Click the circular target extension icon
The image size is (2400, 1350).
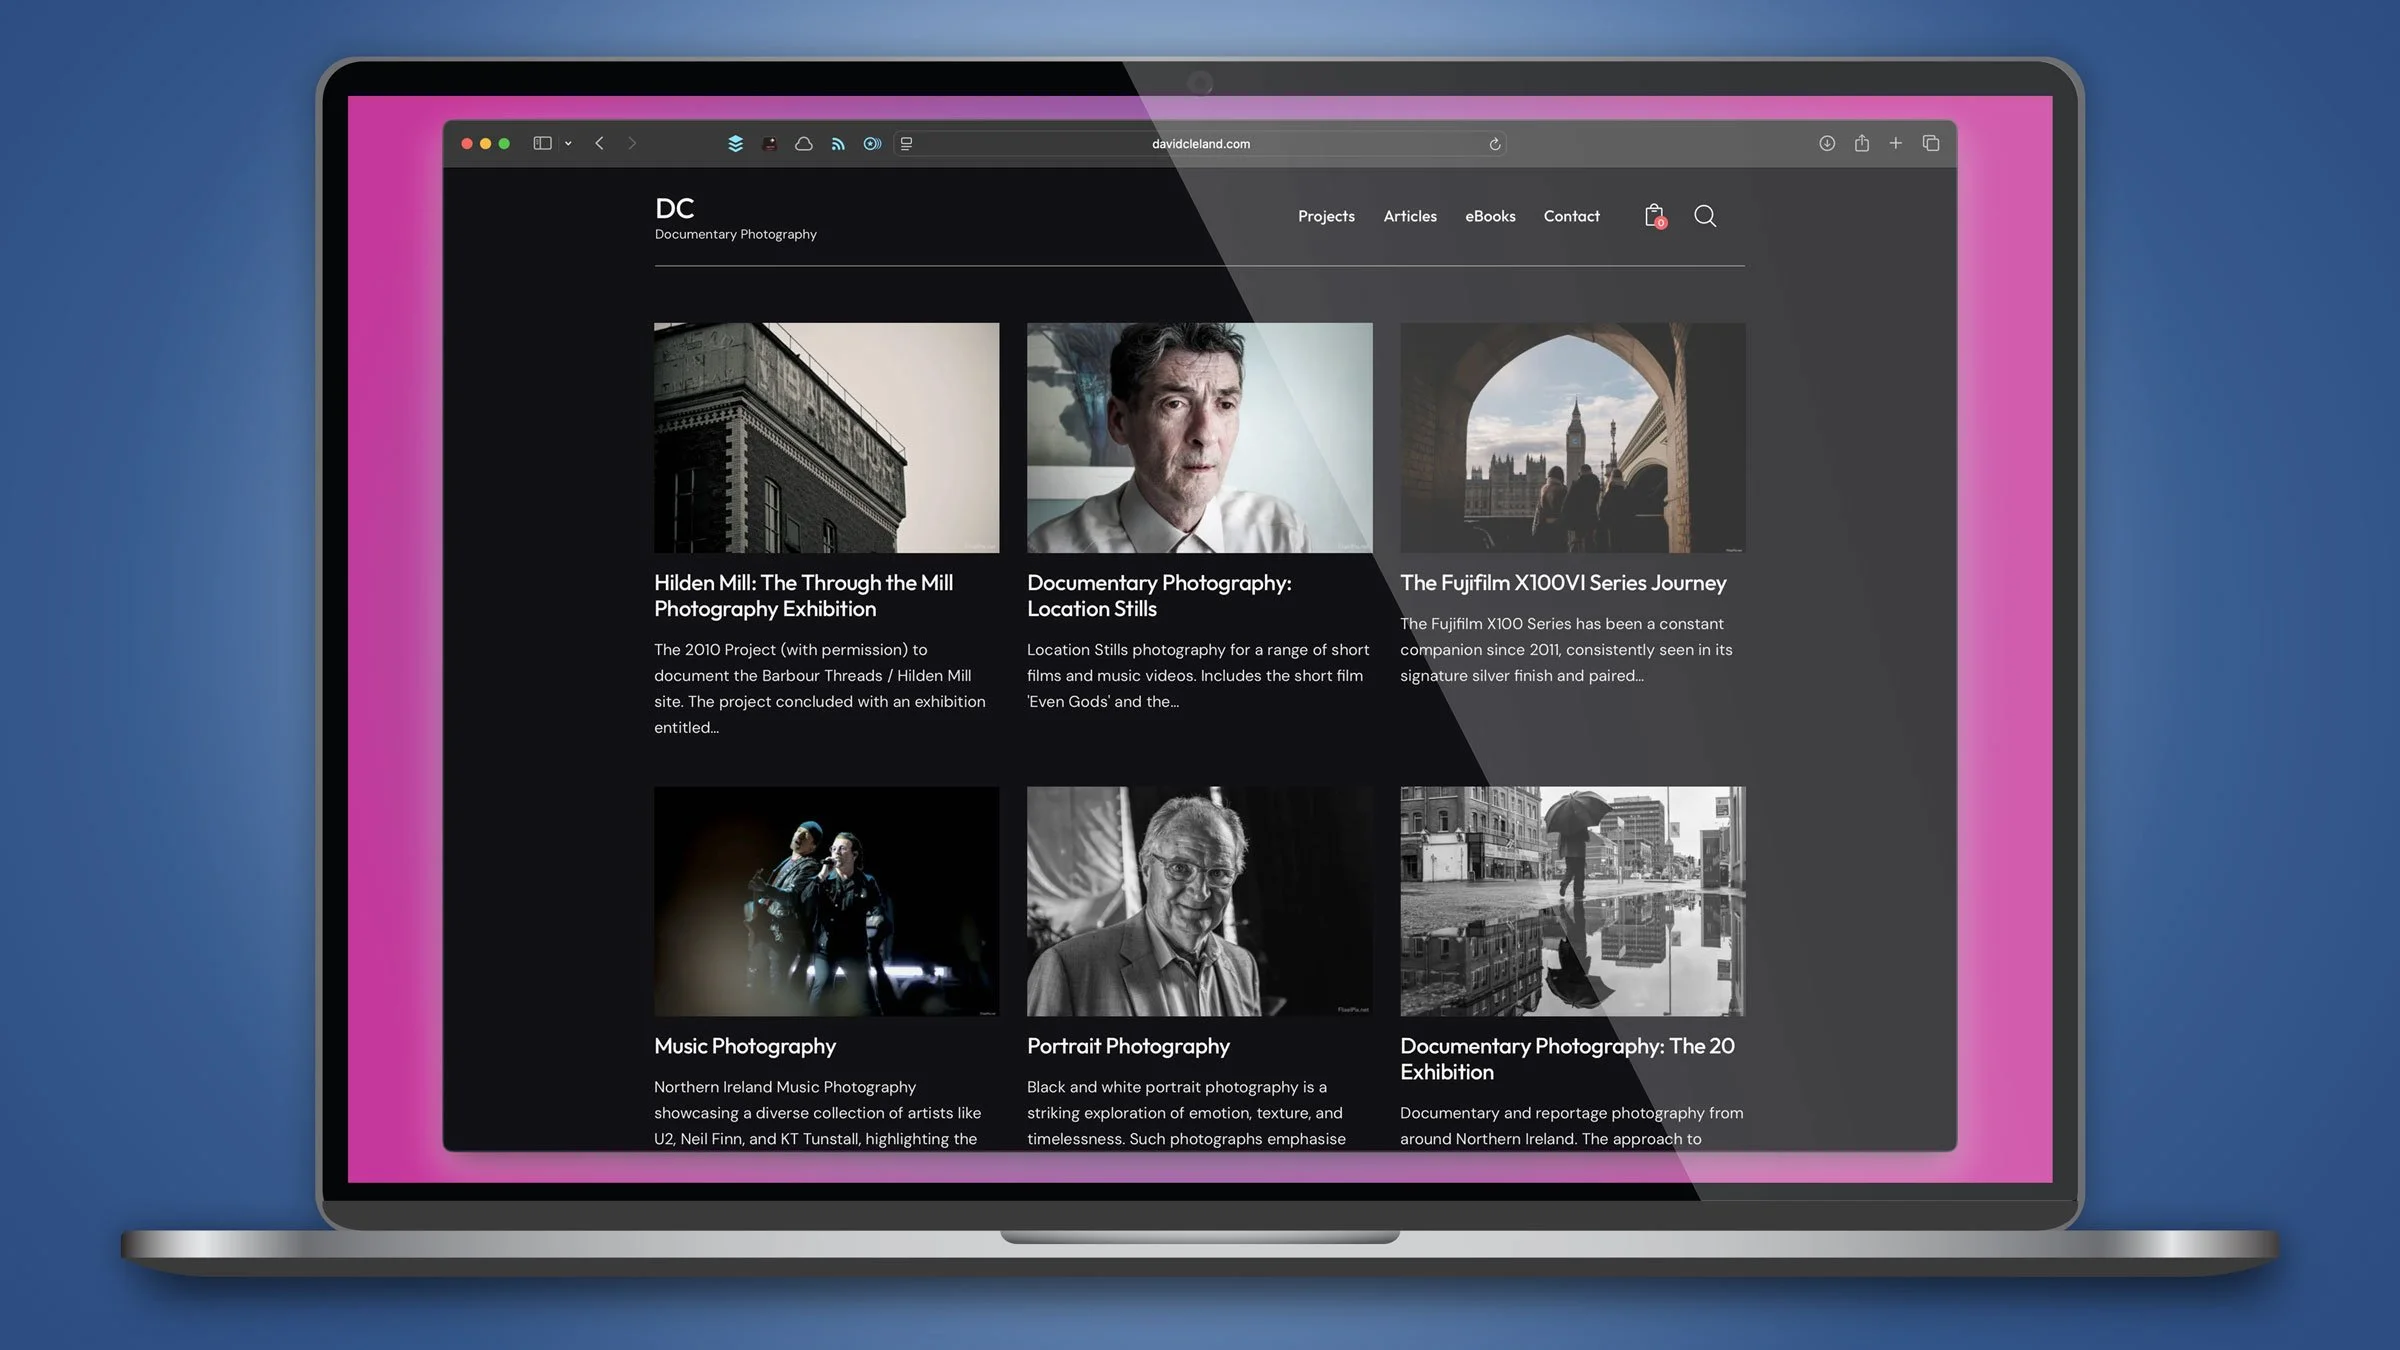click(872, 144)
